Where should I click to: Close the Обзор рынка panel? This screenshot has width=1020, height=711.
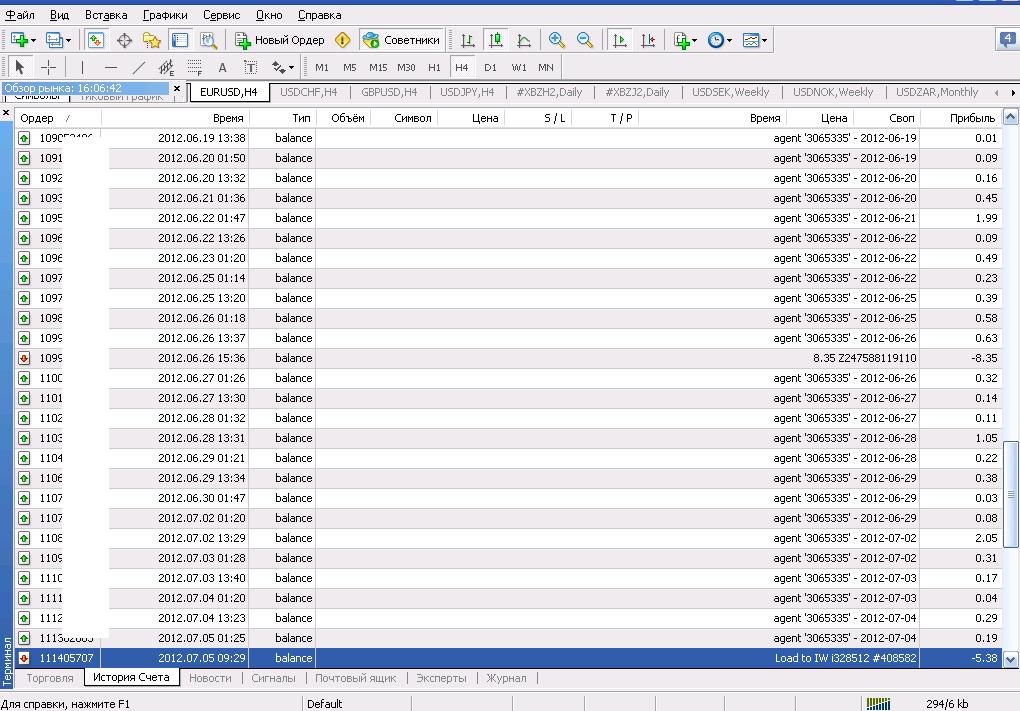(x=176, y=88)
